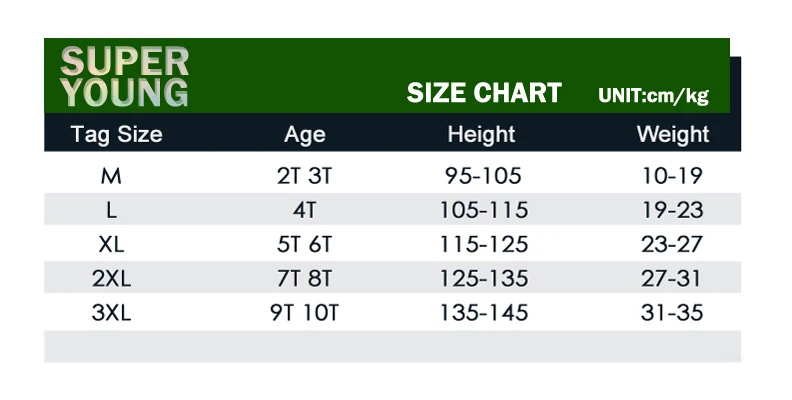
Task: Select the Tag Size column header
Action: point(117,134)
